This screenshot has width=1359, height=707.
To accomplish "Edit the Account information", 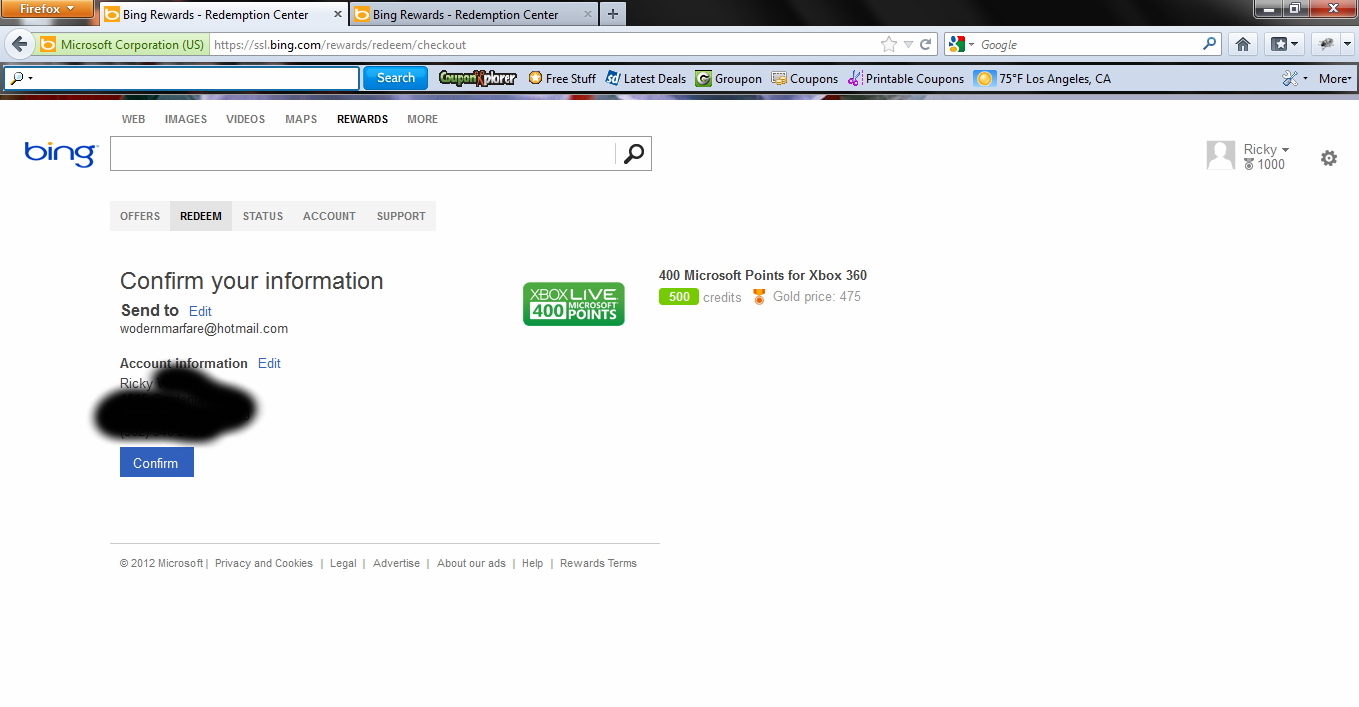I will click(269, 363).
